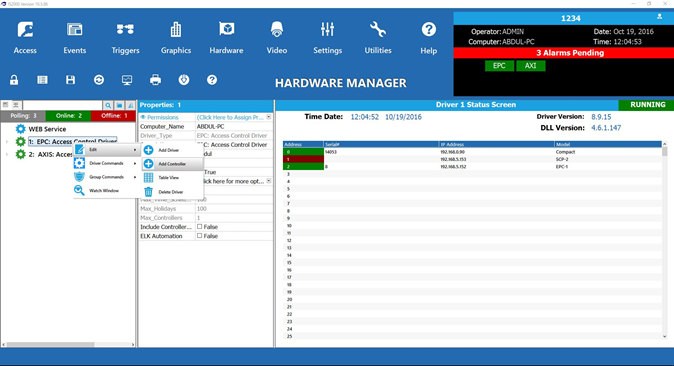The height and width of the screenshot is (366, 674).
Task: Click the Offline: 1 status filter
Action: tap(113, 116)
